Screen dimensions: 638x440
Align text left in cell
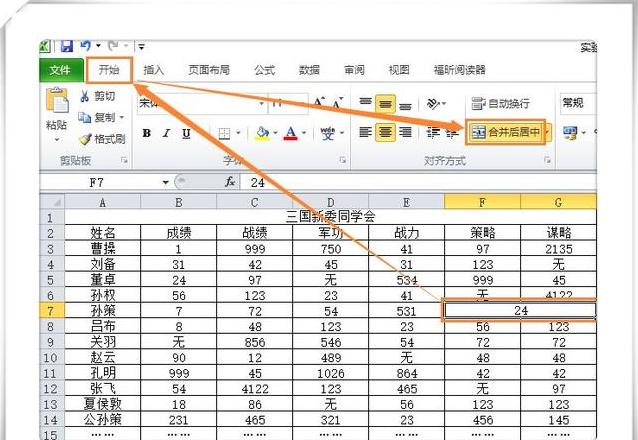(x=365, y=132)
